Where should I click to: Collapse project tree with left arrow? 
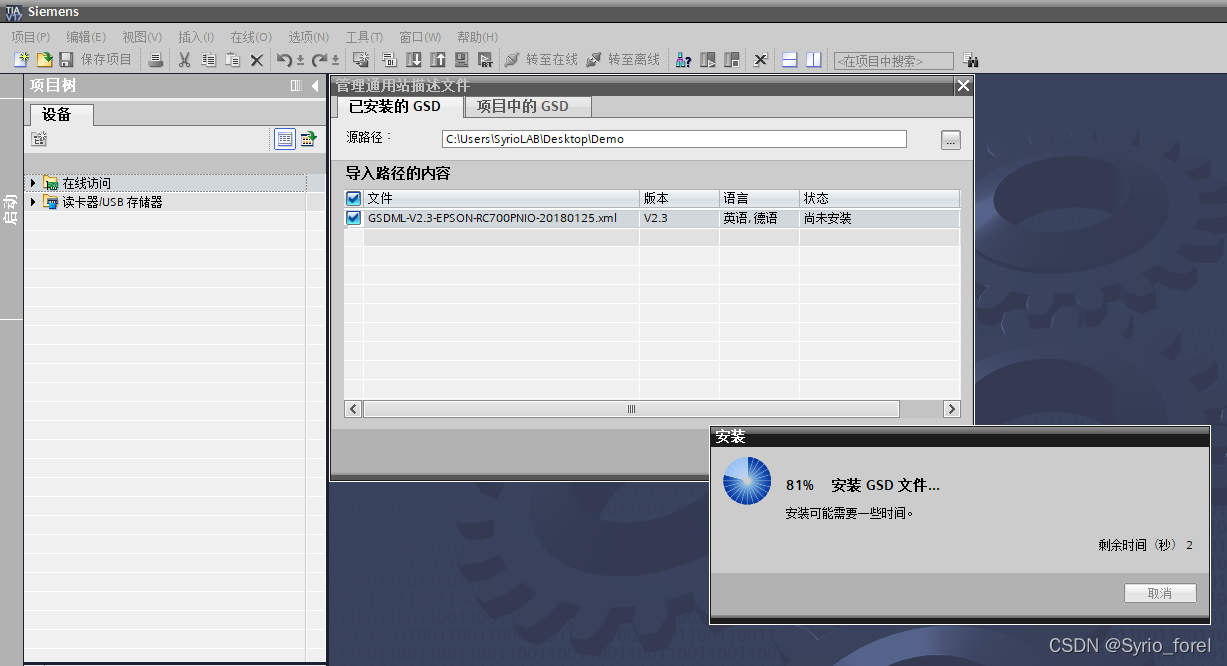point(315,86)
